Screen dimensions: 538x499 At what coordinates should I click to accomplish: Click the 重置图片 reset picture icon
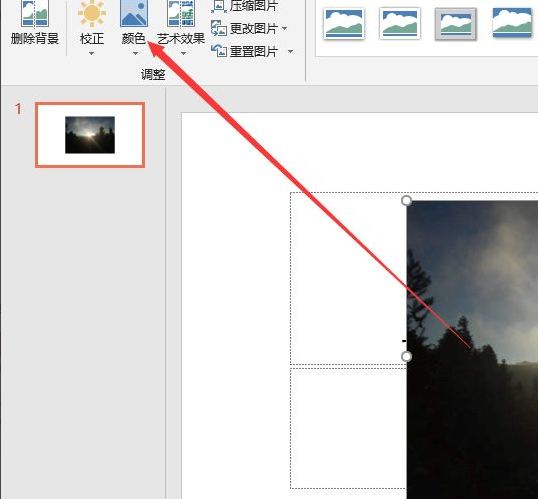click(x=219, y=51)
